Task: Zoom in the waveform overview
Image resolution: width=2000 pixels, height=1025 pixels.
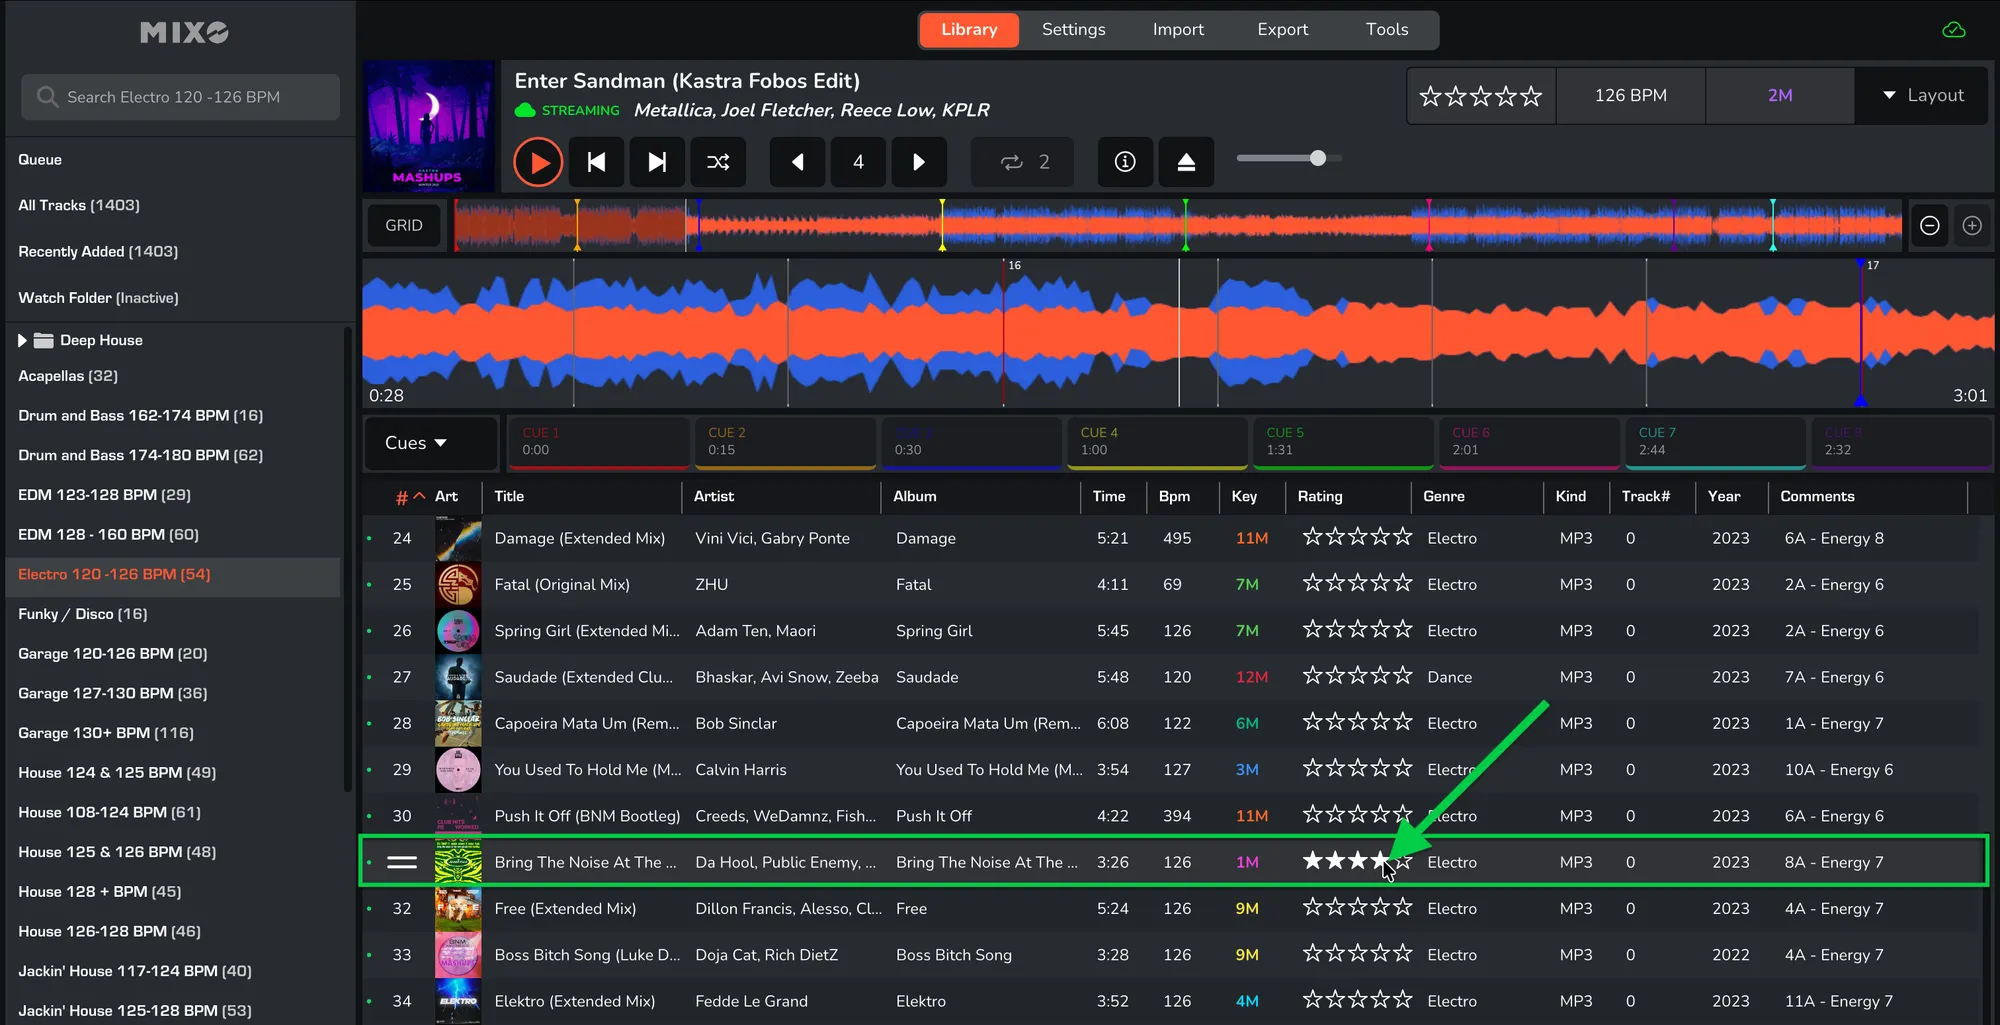Action: pos(1972,226)
